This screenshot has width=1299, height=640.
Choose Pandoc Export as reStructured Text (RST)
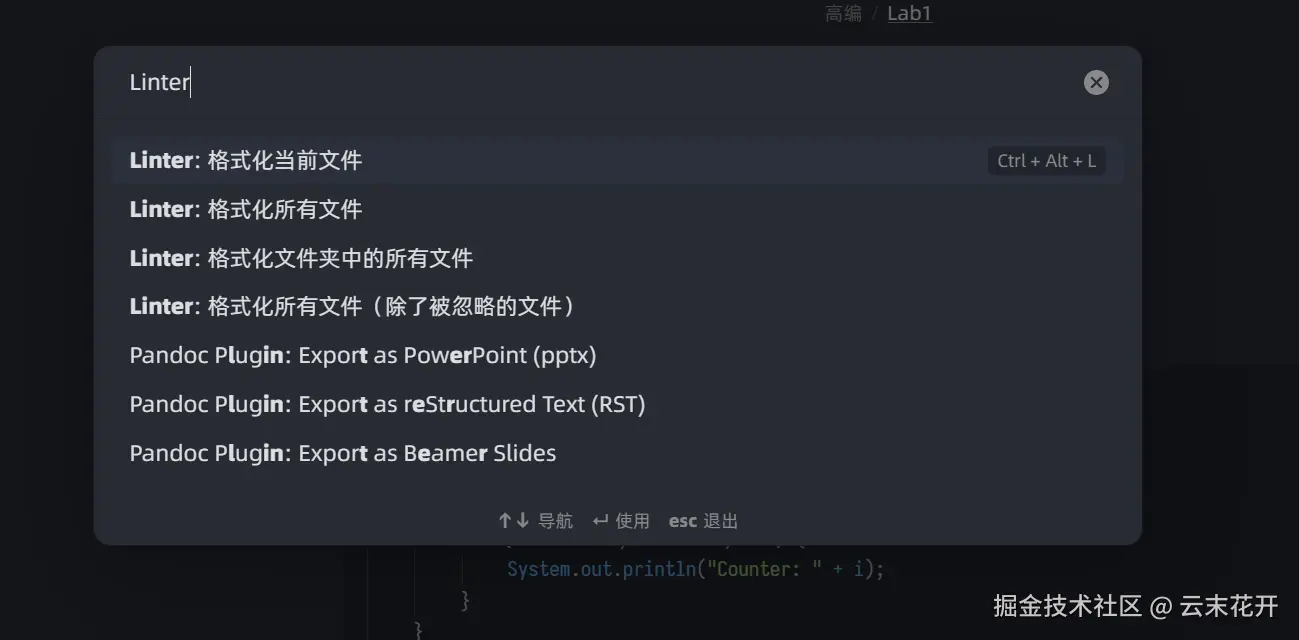pyautogui.click(x=618, y=404)
